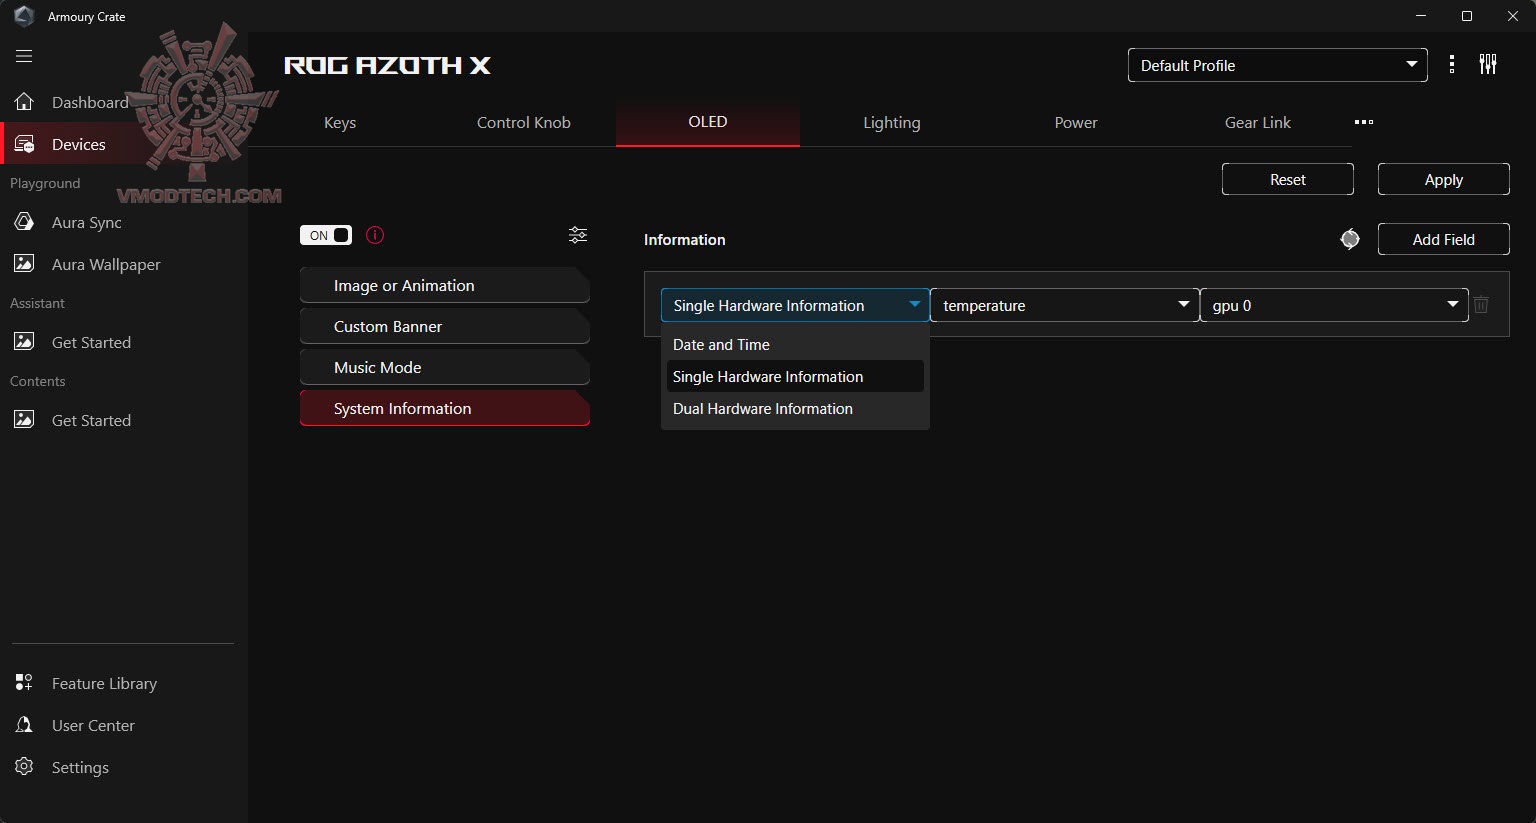Click the ROG AZOTH X device title
Screen dimensions: 1536x823
tap(387, 65)
